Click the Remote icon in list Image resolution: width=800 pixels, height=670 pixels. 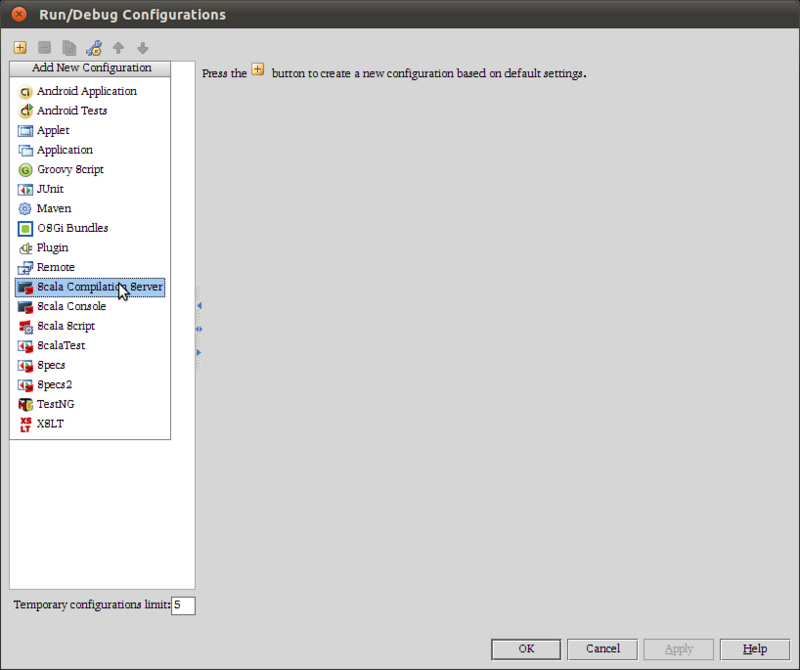[25, 267]
